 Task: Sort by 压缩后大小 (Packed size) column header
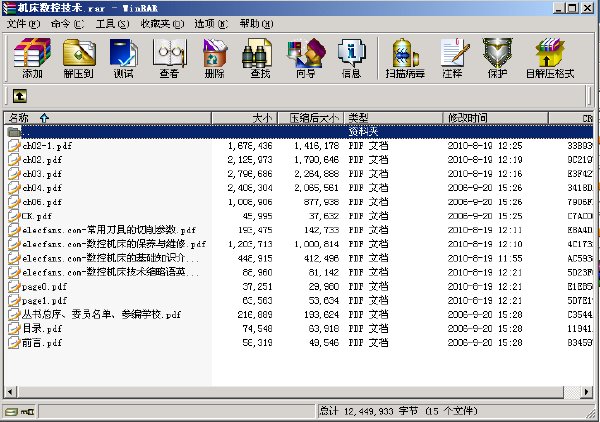311,118
